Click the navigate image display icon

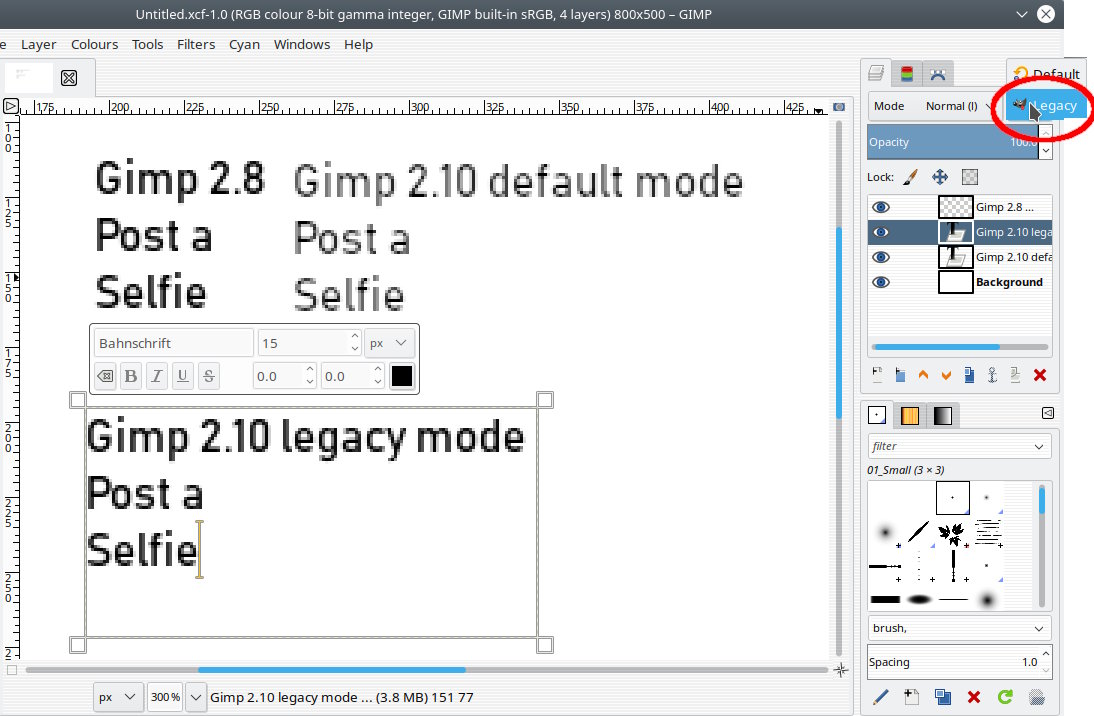[841, 670]
